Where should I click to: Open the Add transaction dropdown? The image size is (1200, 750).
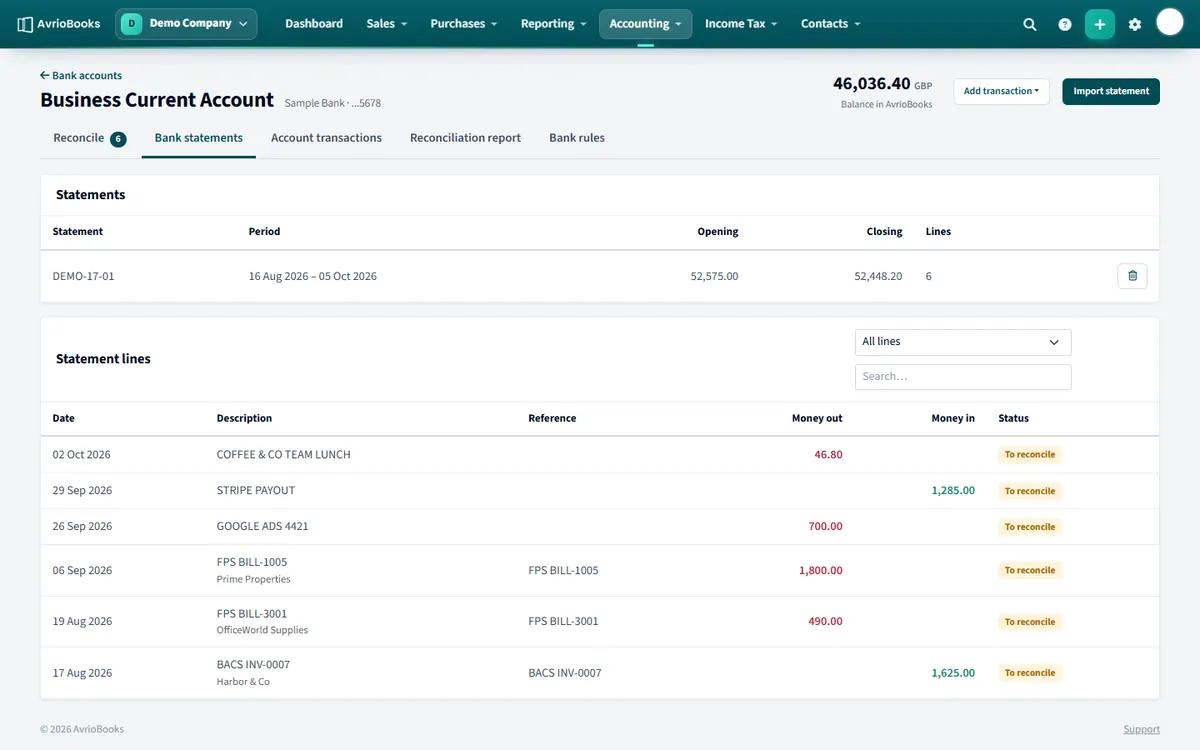pyautogui.click(x=1001, y=91)
